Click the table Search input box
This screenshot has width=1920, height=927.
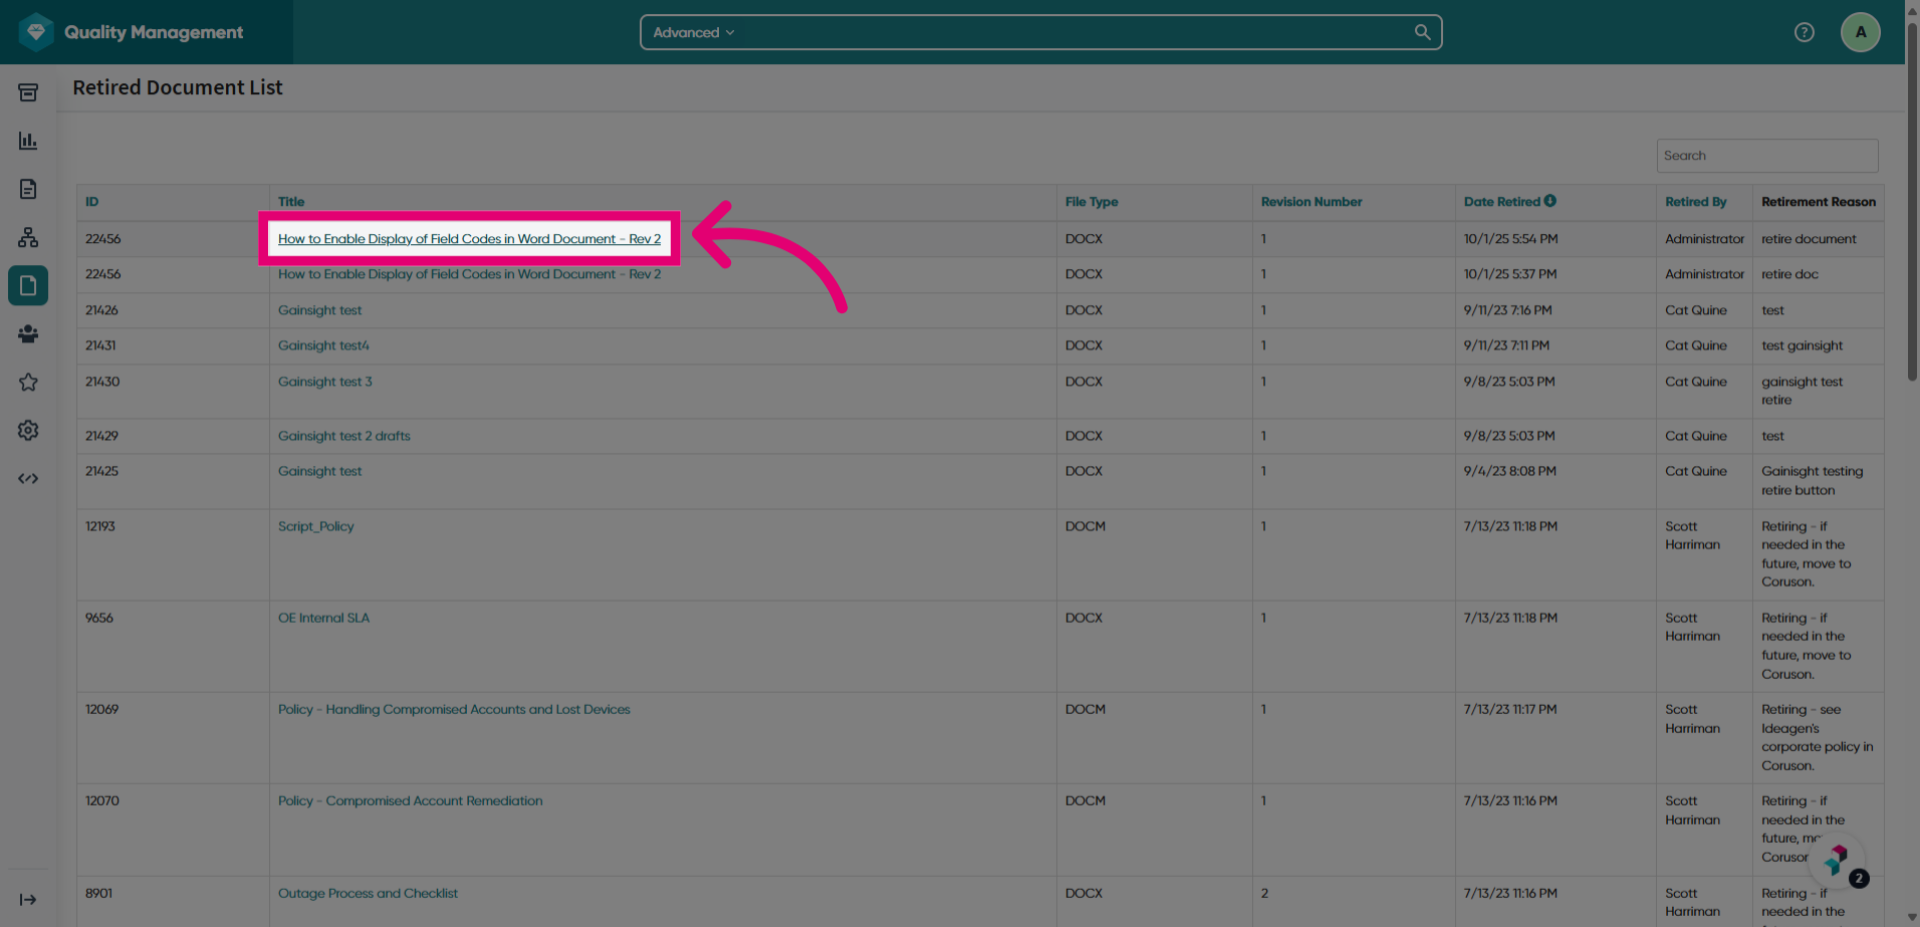click(1767, 156)
